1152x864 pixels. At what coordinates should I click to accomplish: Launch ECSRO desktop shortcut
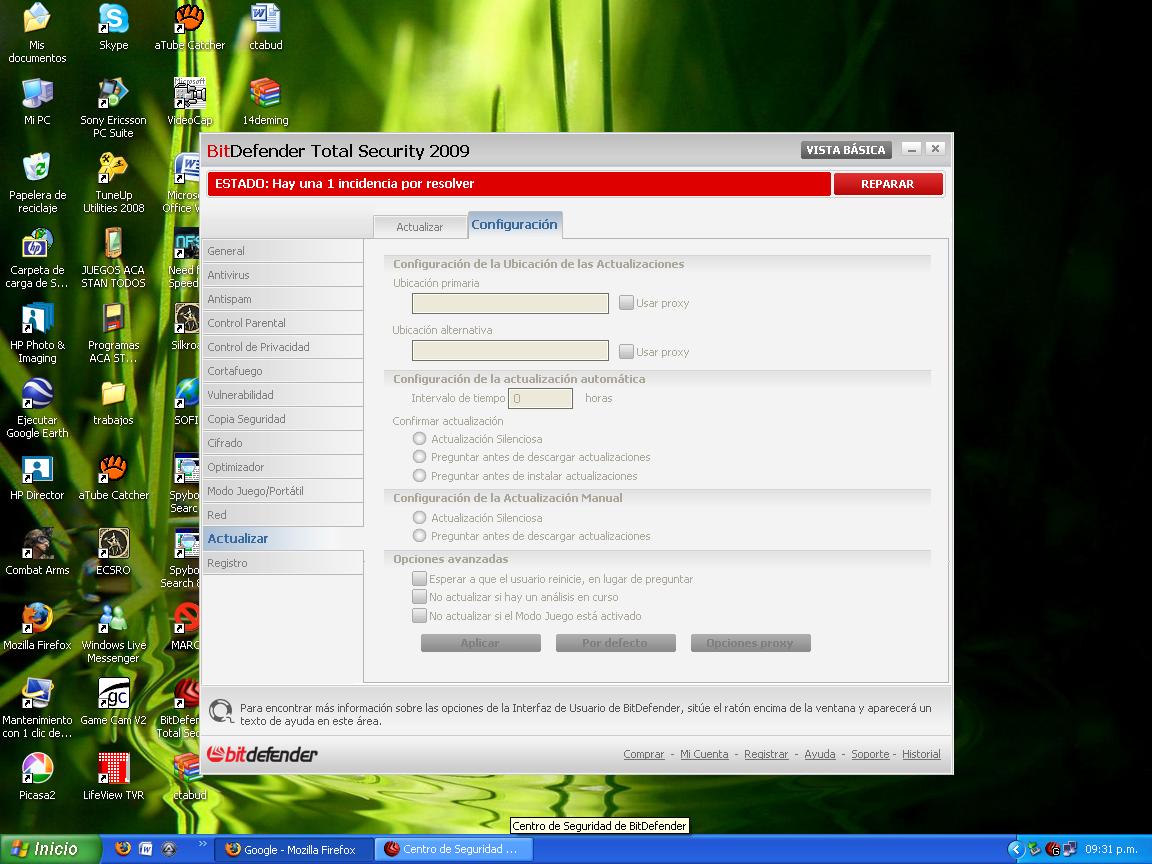point(113,551)
